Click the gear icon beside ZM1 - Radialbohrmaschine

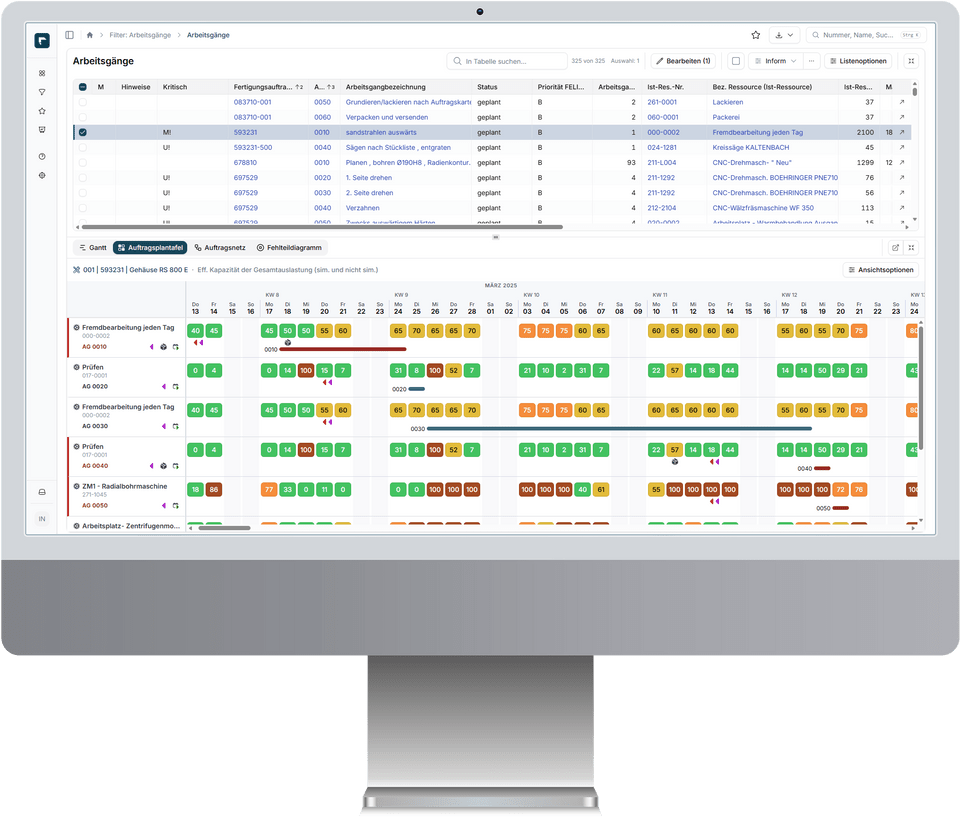[x=77, y=486]
